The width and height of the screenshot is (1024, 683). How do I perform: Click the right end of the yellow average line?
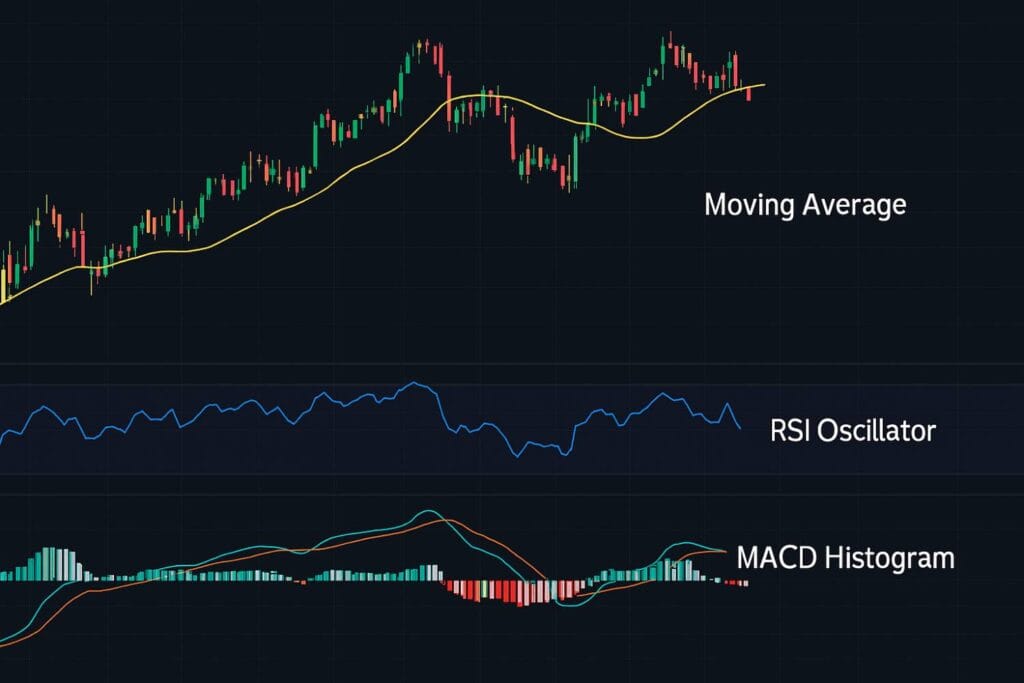(763, 85)
